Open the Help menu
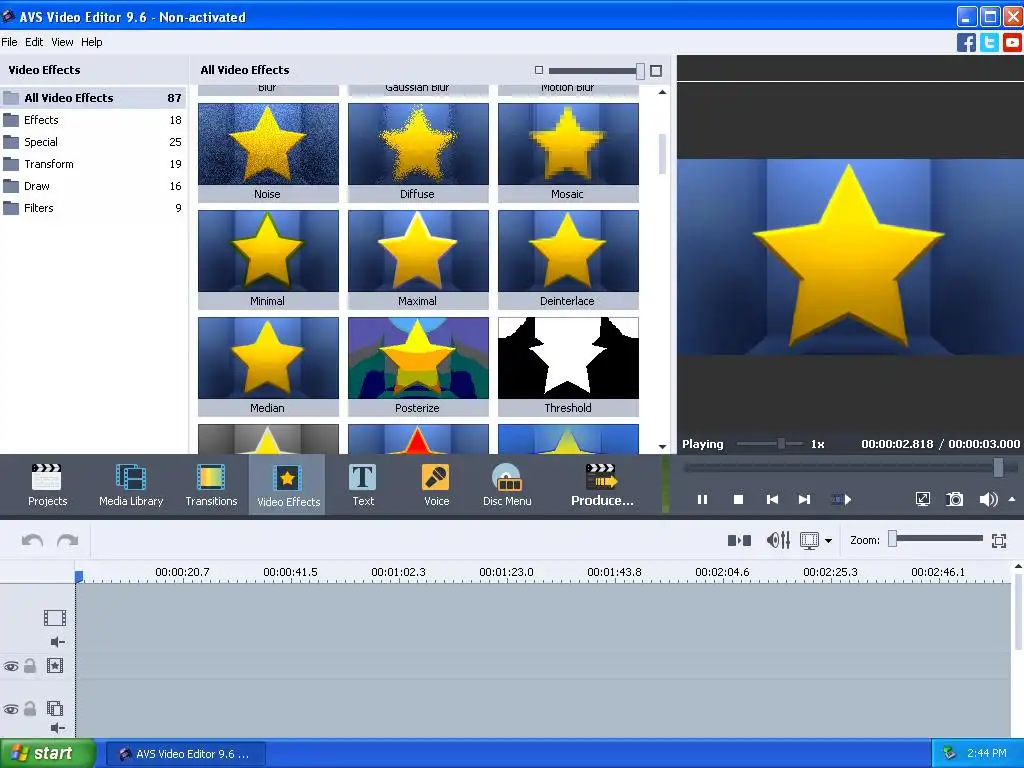Viewport: 1024px width, 768px height. point(91,42)
